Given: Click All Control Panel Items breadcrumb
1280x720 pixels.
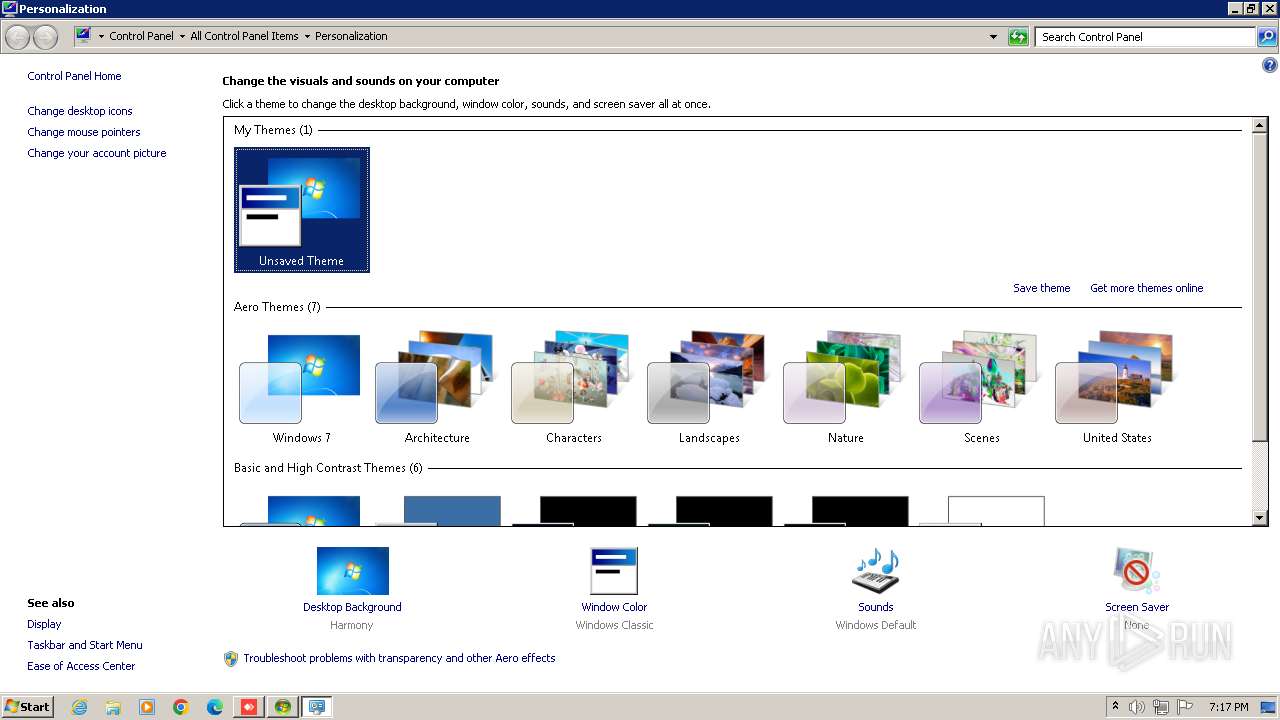Looking at the screenshot, I should pyautogui.click(x=244, y=36).
